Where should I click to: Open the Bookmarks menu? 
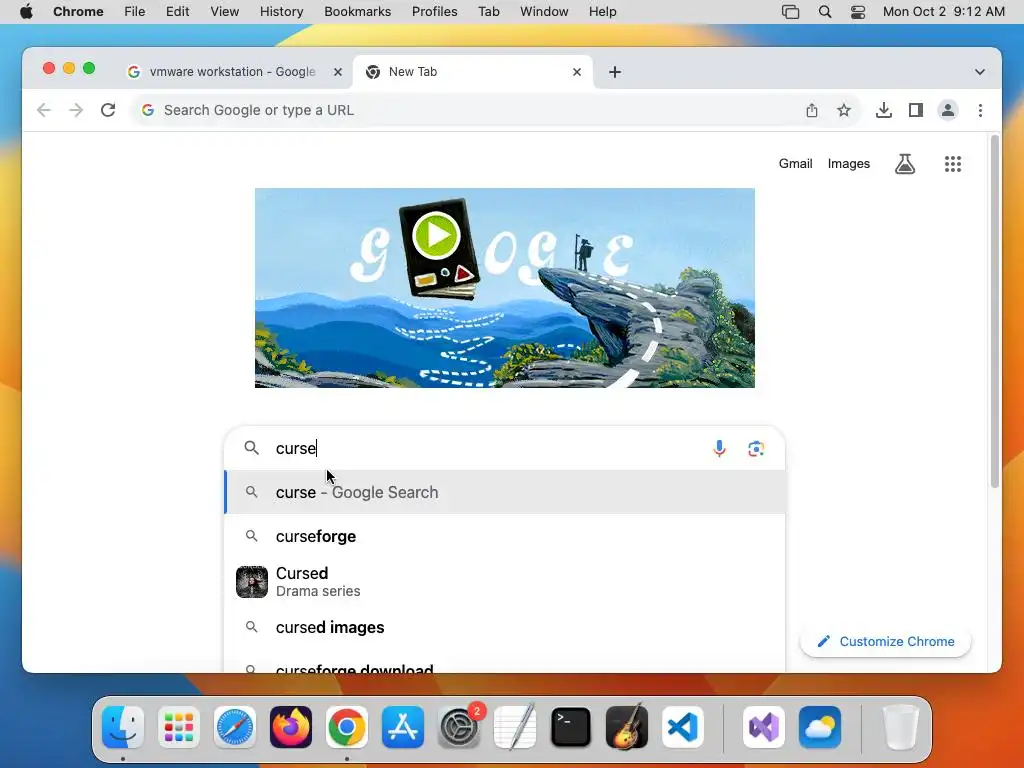[357, 12]
